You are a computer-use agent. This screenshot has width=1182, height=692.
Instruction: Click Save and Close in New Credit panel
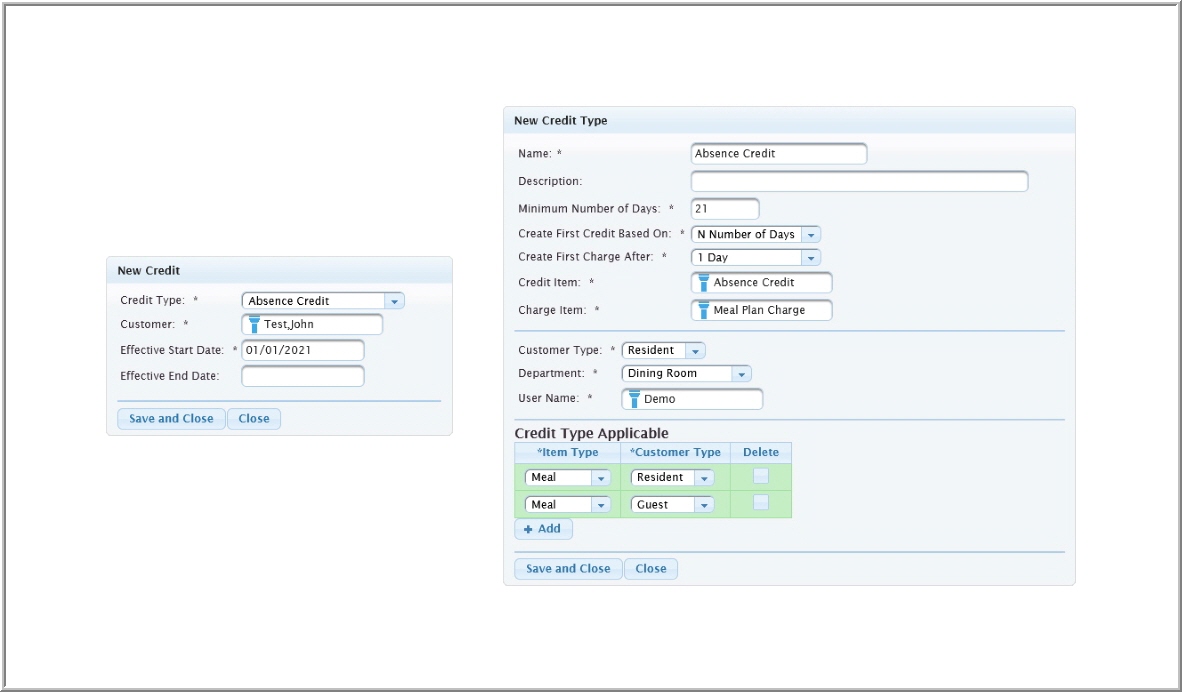coord(171,419)
